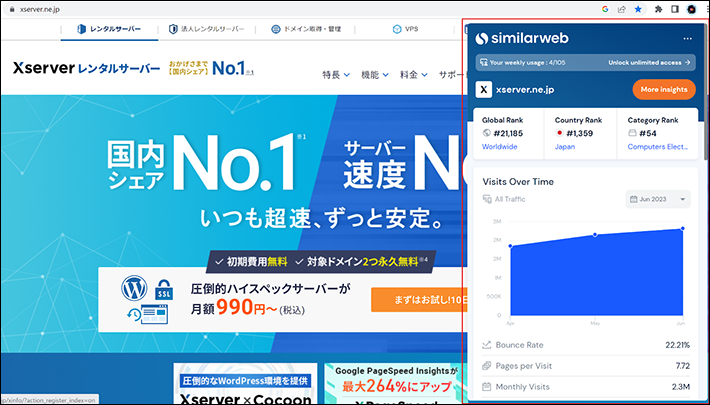Expand the 料金 menu
This screenshot has width=710, height=405.
413,75
